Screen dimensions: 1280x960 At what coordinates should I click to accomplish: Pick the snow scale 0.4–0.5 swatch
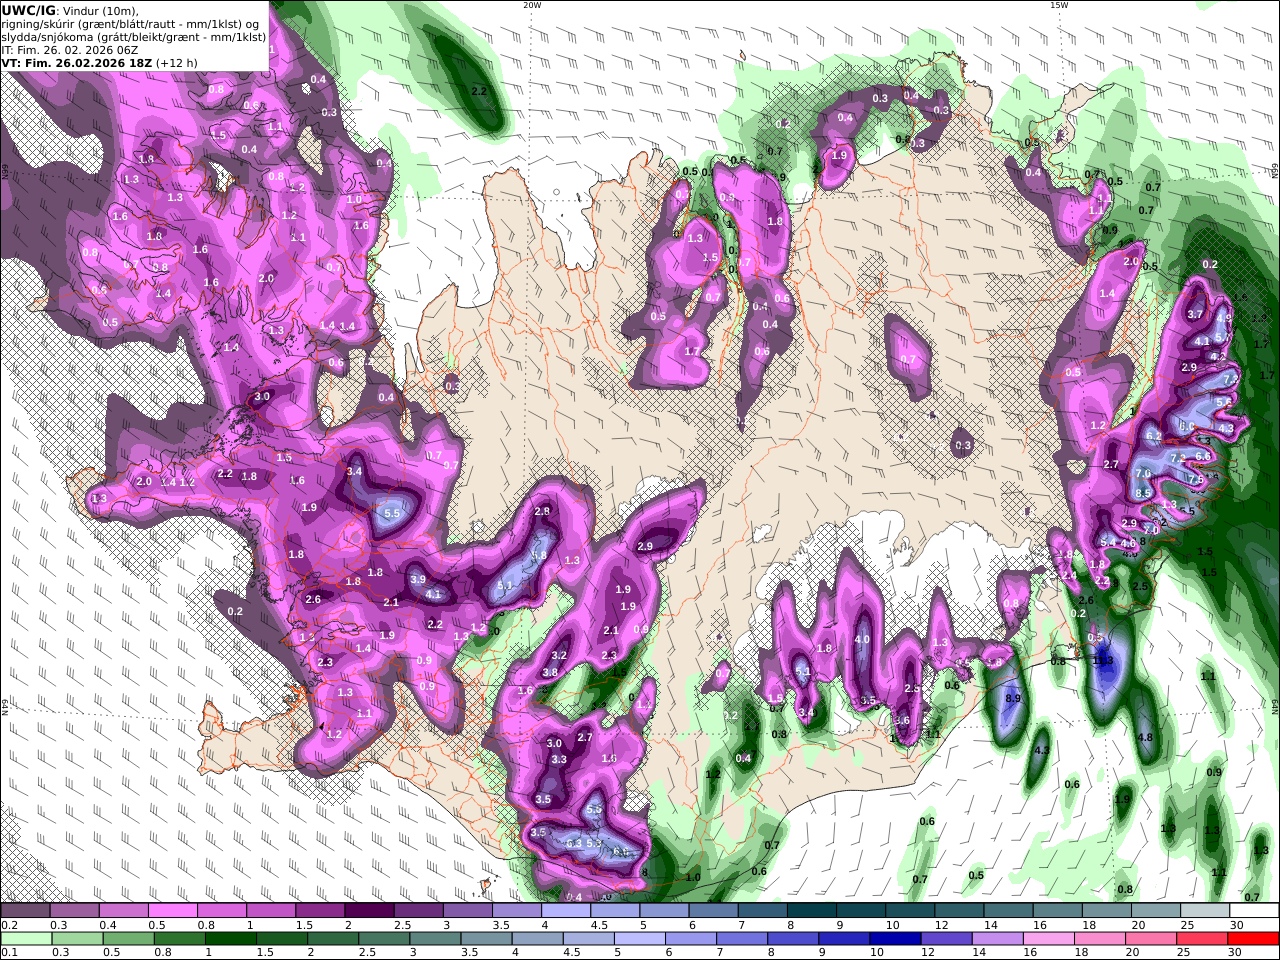click(x=123, y=911)
